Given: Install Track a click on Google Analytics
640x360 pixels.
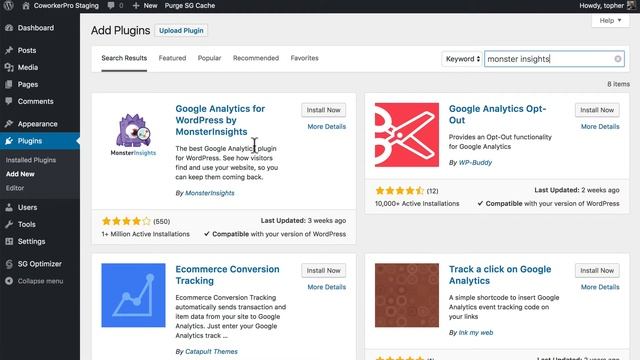Looking at the screenshot, I should click(597, 270).
